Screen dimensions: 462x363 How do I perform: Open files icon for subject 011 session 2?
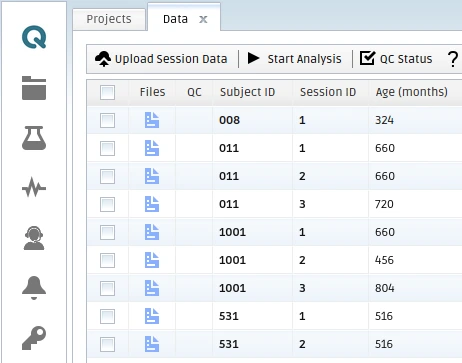click(x=152, y=176)
